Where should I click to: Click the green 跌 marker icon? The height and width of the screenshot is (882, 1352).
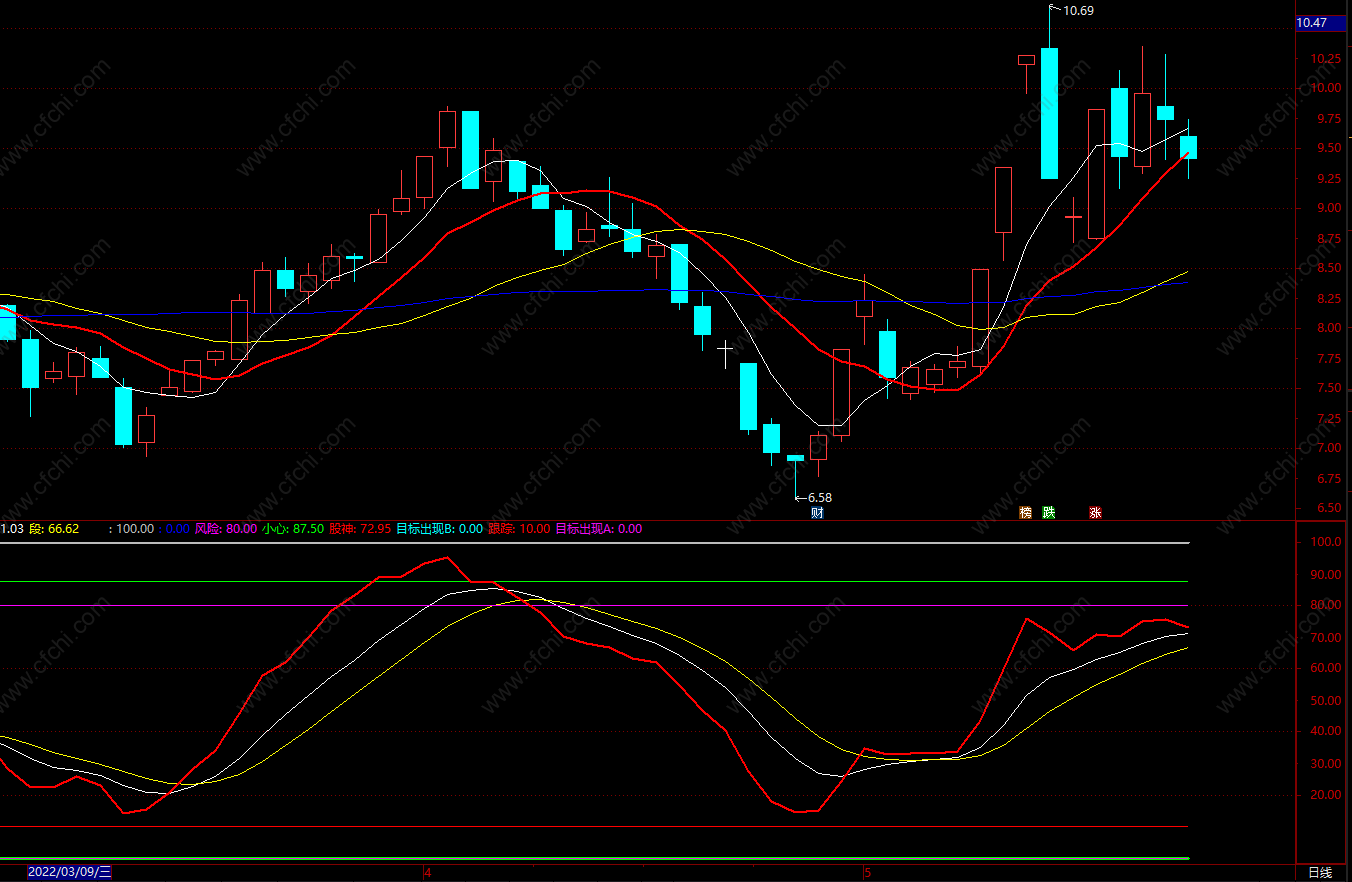pos(1049,513)
